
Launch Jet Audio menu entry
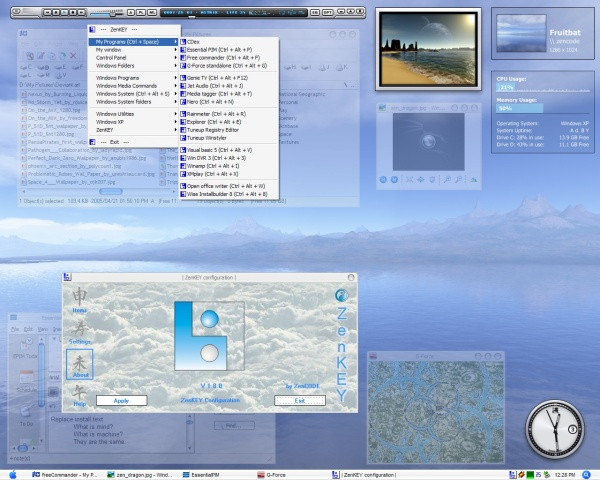tap(228, 86)
